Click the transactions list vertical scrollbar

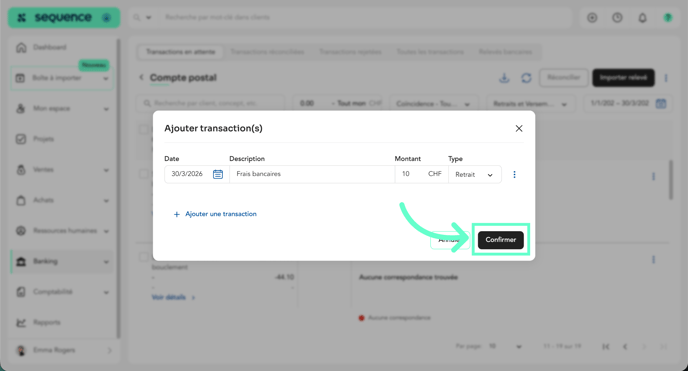670,180
